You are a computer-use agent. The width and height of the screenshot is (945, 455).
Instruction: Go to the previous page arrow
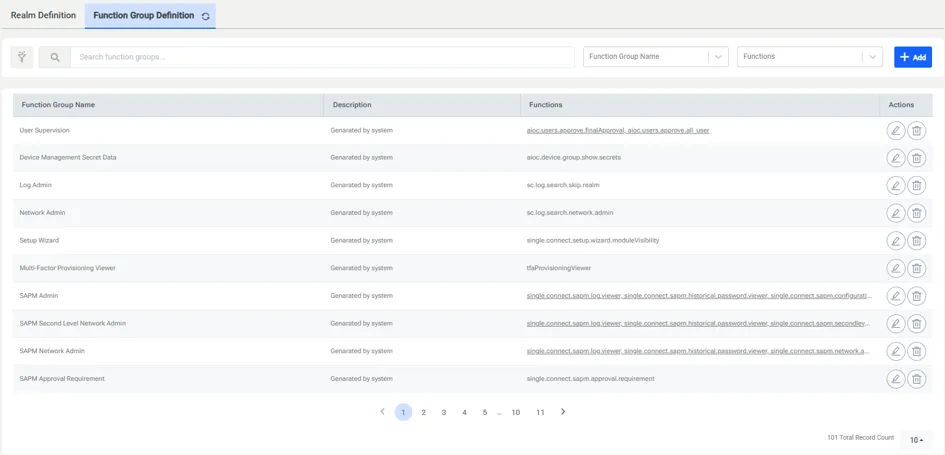point(382,412)
